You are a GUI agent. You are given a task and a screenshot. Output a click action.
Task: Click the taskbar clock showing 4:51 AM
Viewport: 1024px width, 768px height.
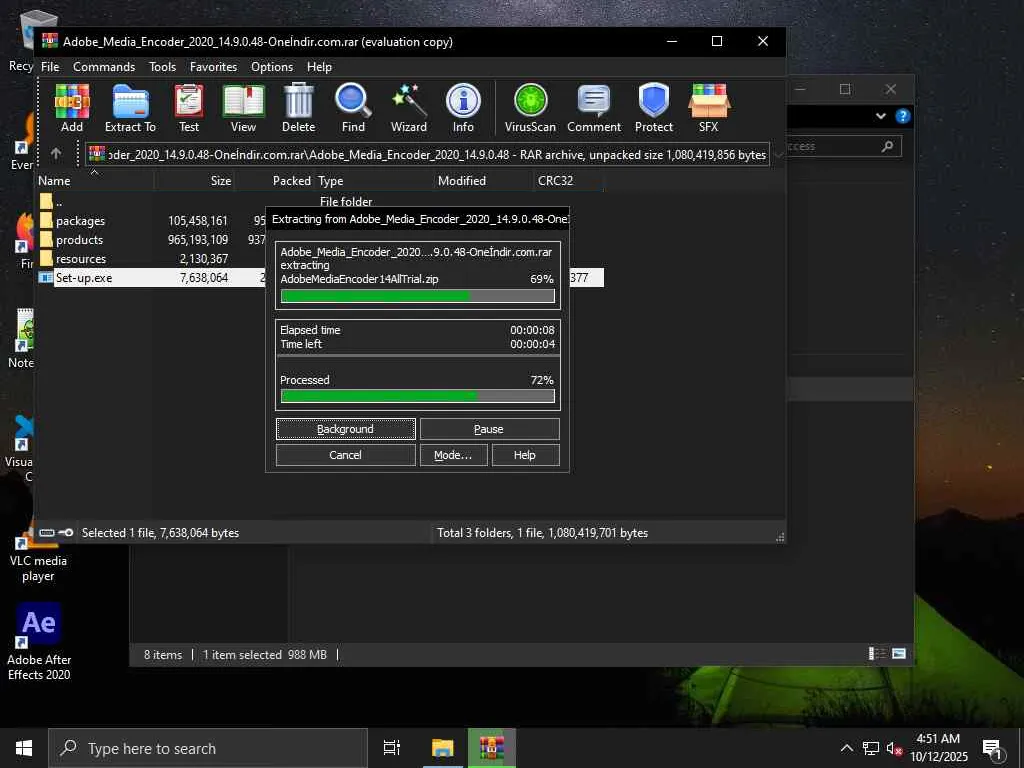938,748
